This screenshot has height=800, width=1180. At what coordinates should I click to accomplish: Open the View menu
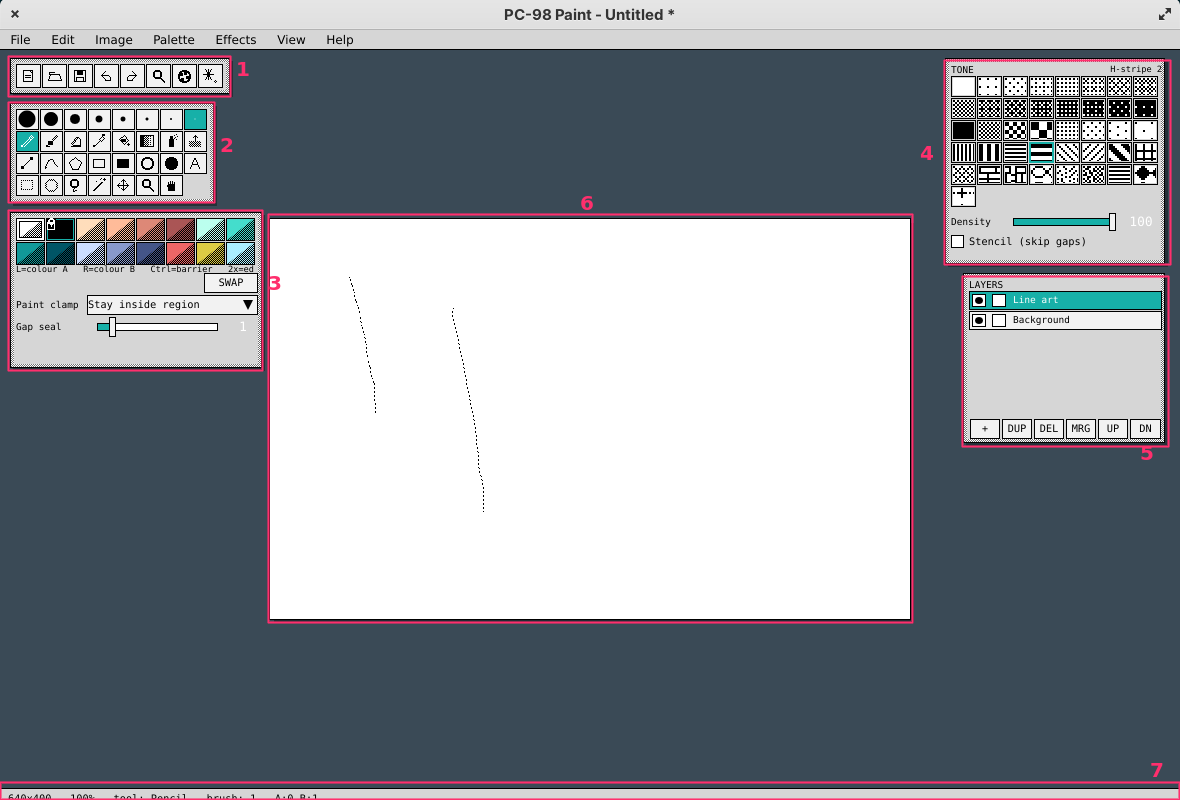coord(291,40)
